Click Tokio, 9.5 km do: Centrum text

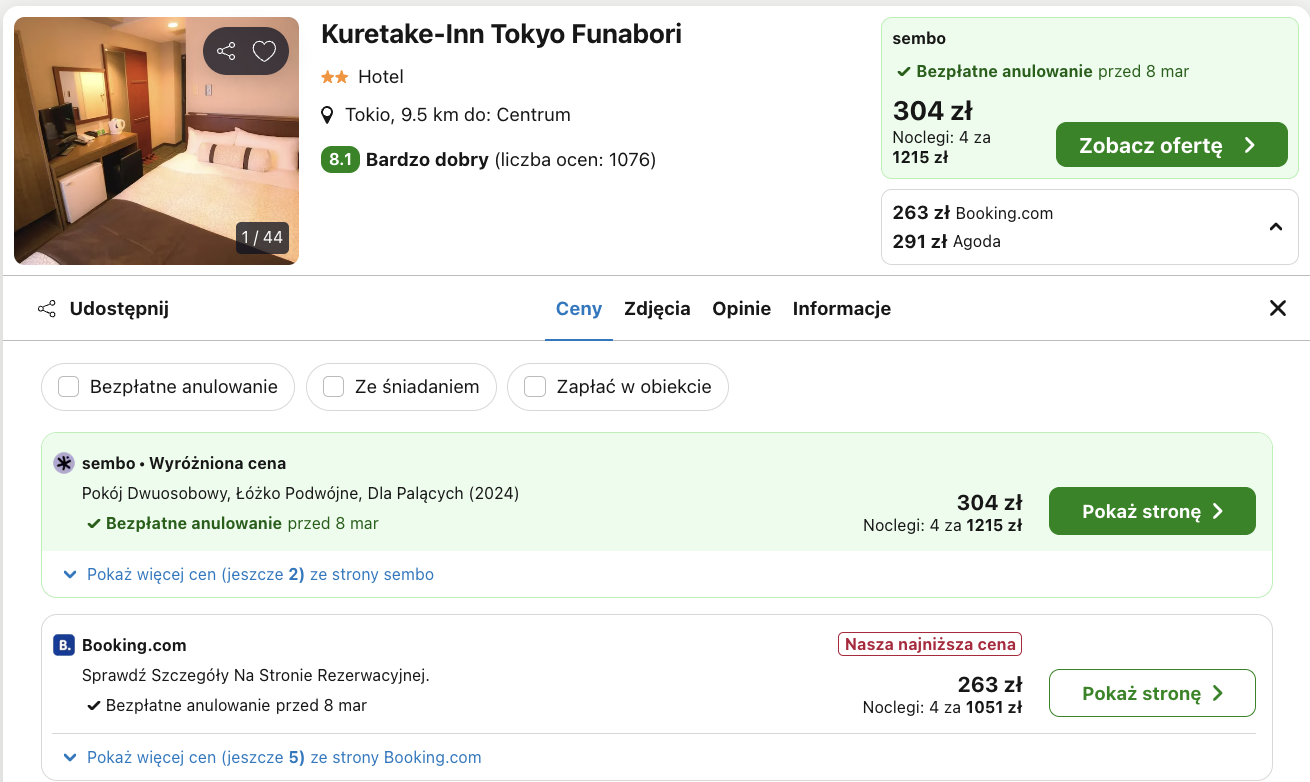pyautogui.click(x=458, y=115)
